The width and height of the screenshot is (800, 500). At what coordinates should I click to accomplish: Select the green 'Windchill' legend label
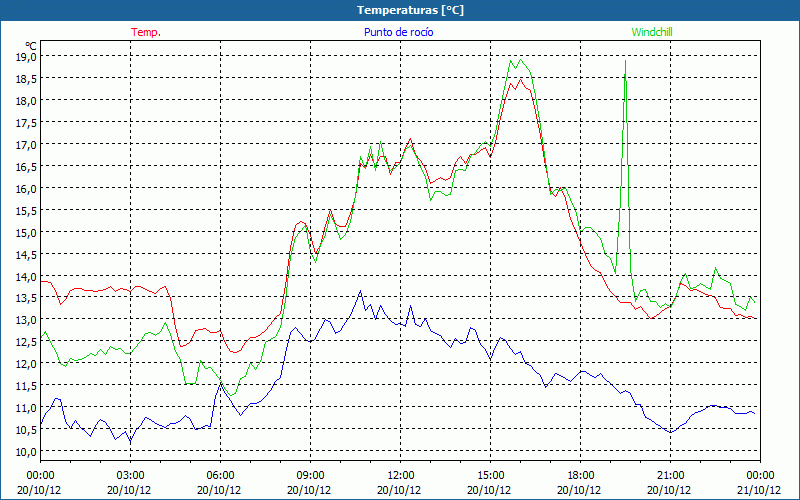(x=652, y=32)
